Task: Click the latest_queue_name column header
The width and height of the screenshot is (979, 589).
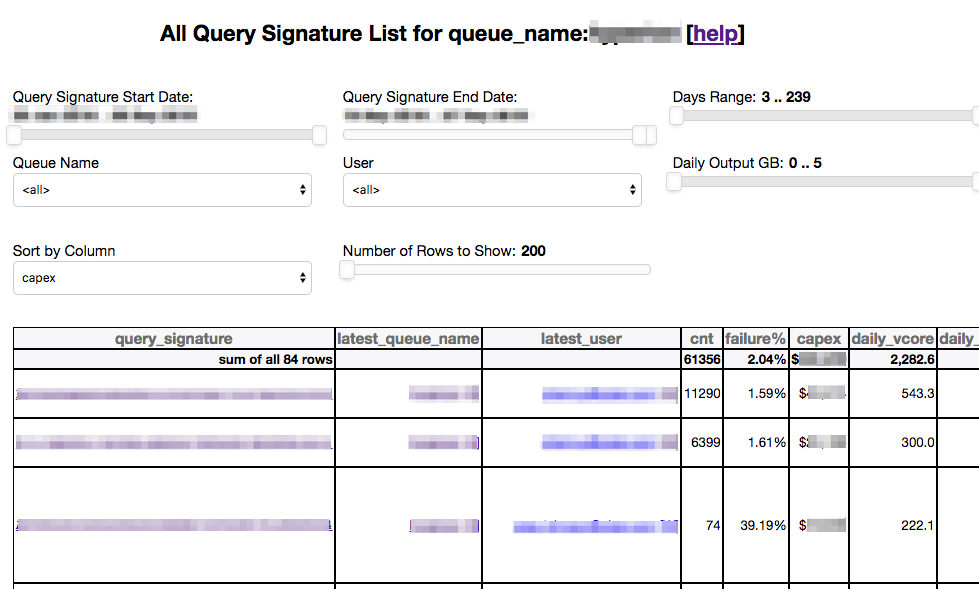Action: click(x=408, y=339)
